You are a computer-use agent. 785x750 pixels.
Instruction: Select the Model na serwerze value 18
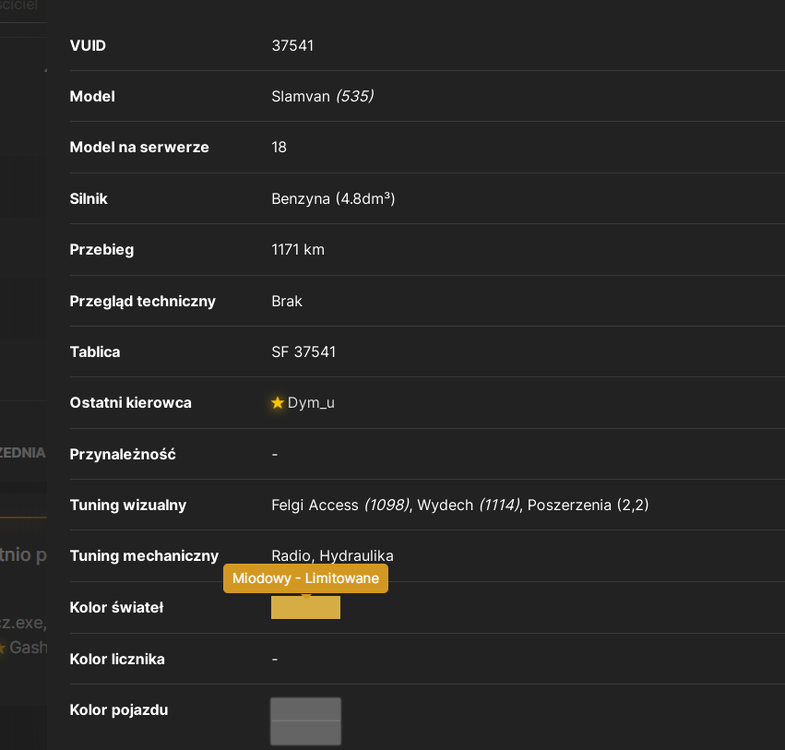279,147
